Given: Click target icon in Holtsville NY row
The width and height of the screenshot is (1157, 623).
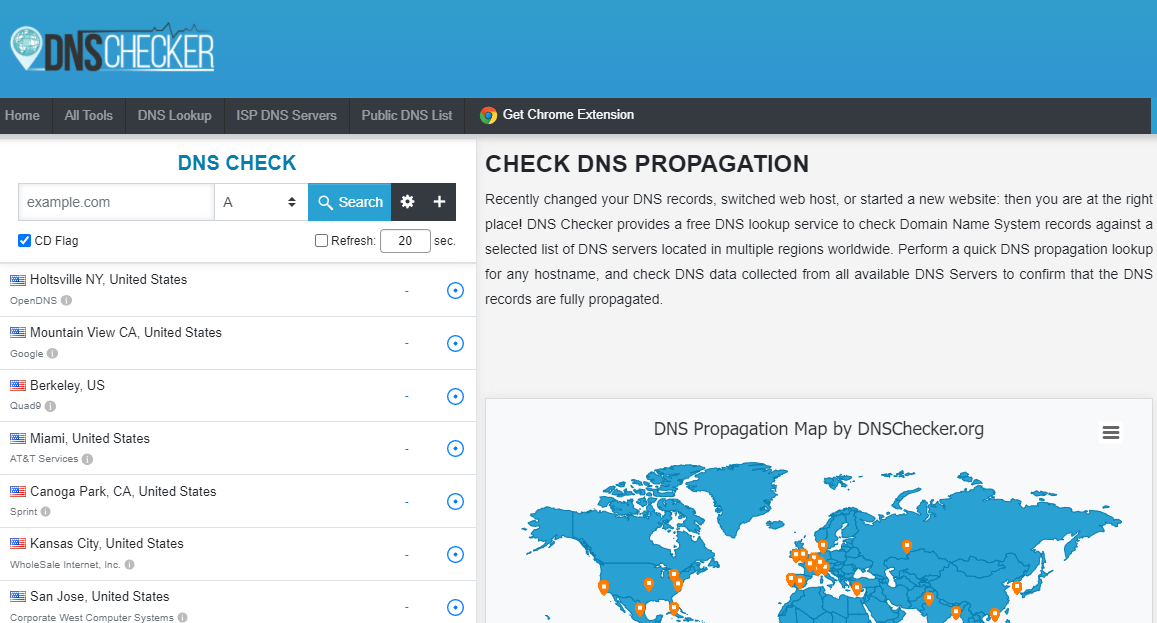Looking at the screenshot, I should pyautogui.click(x=455, y=291).
